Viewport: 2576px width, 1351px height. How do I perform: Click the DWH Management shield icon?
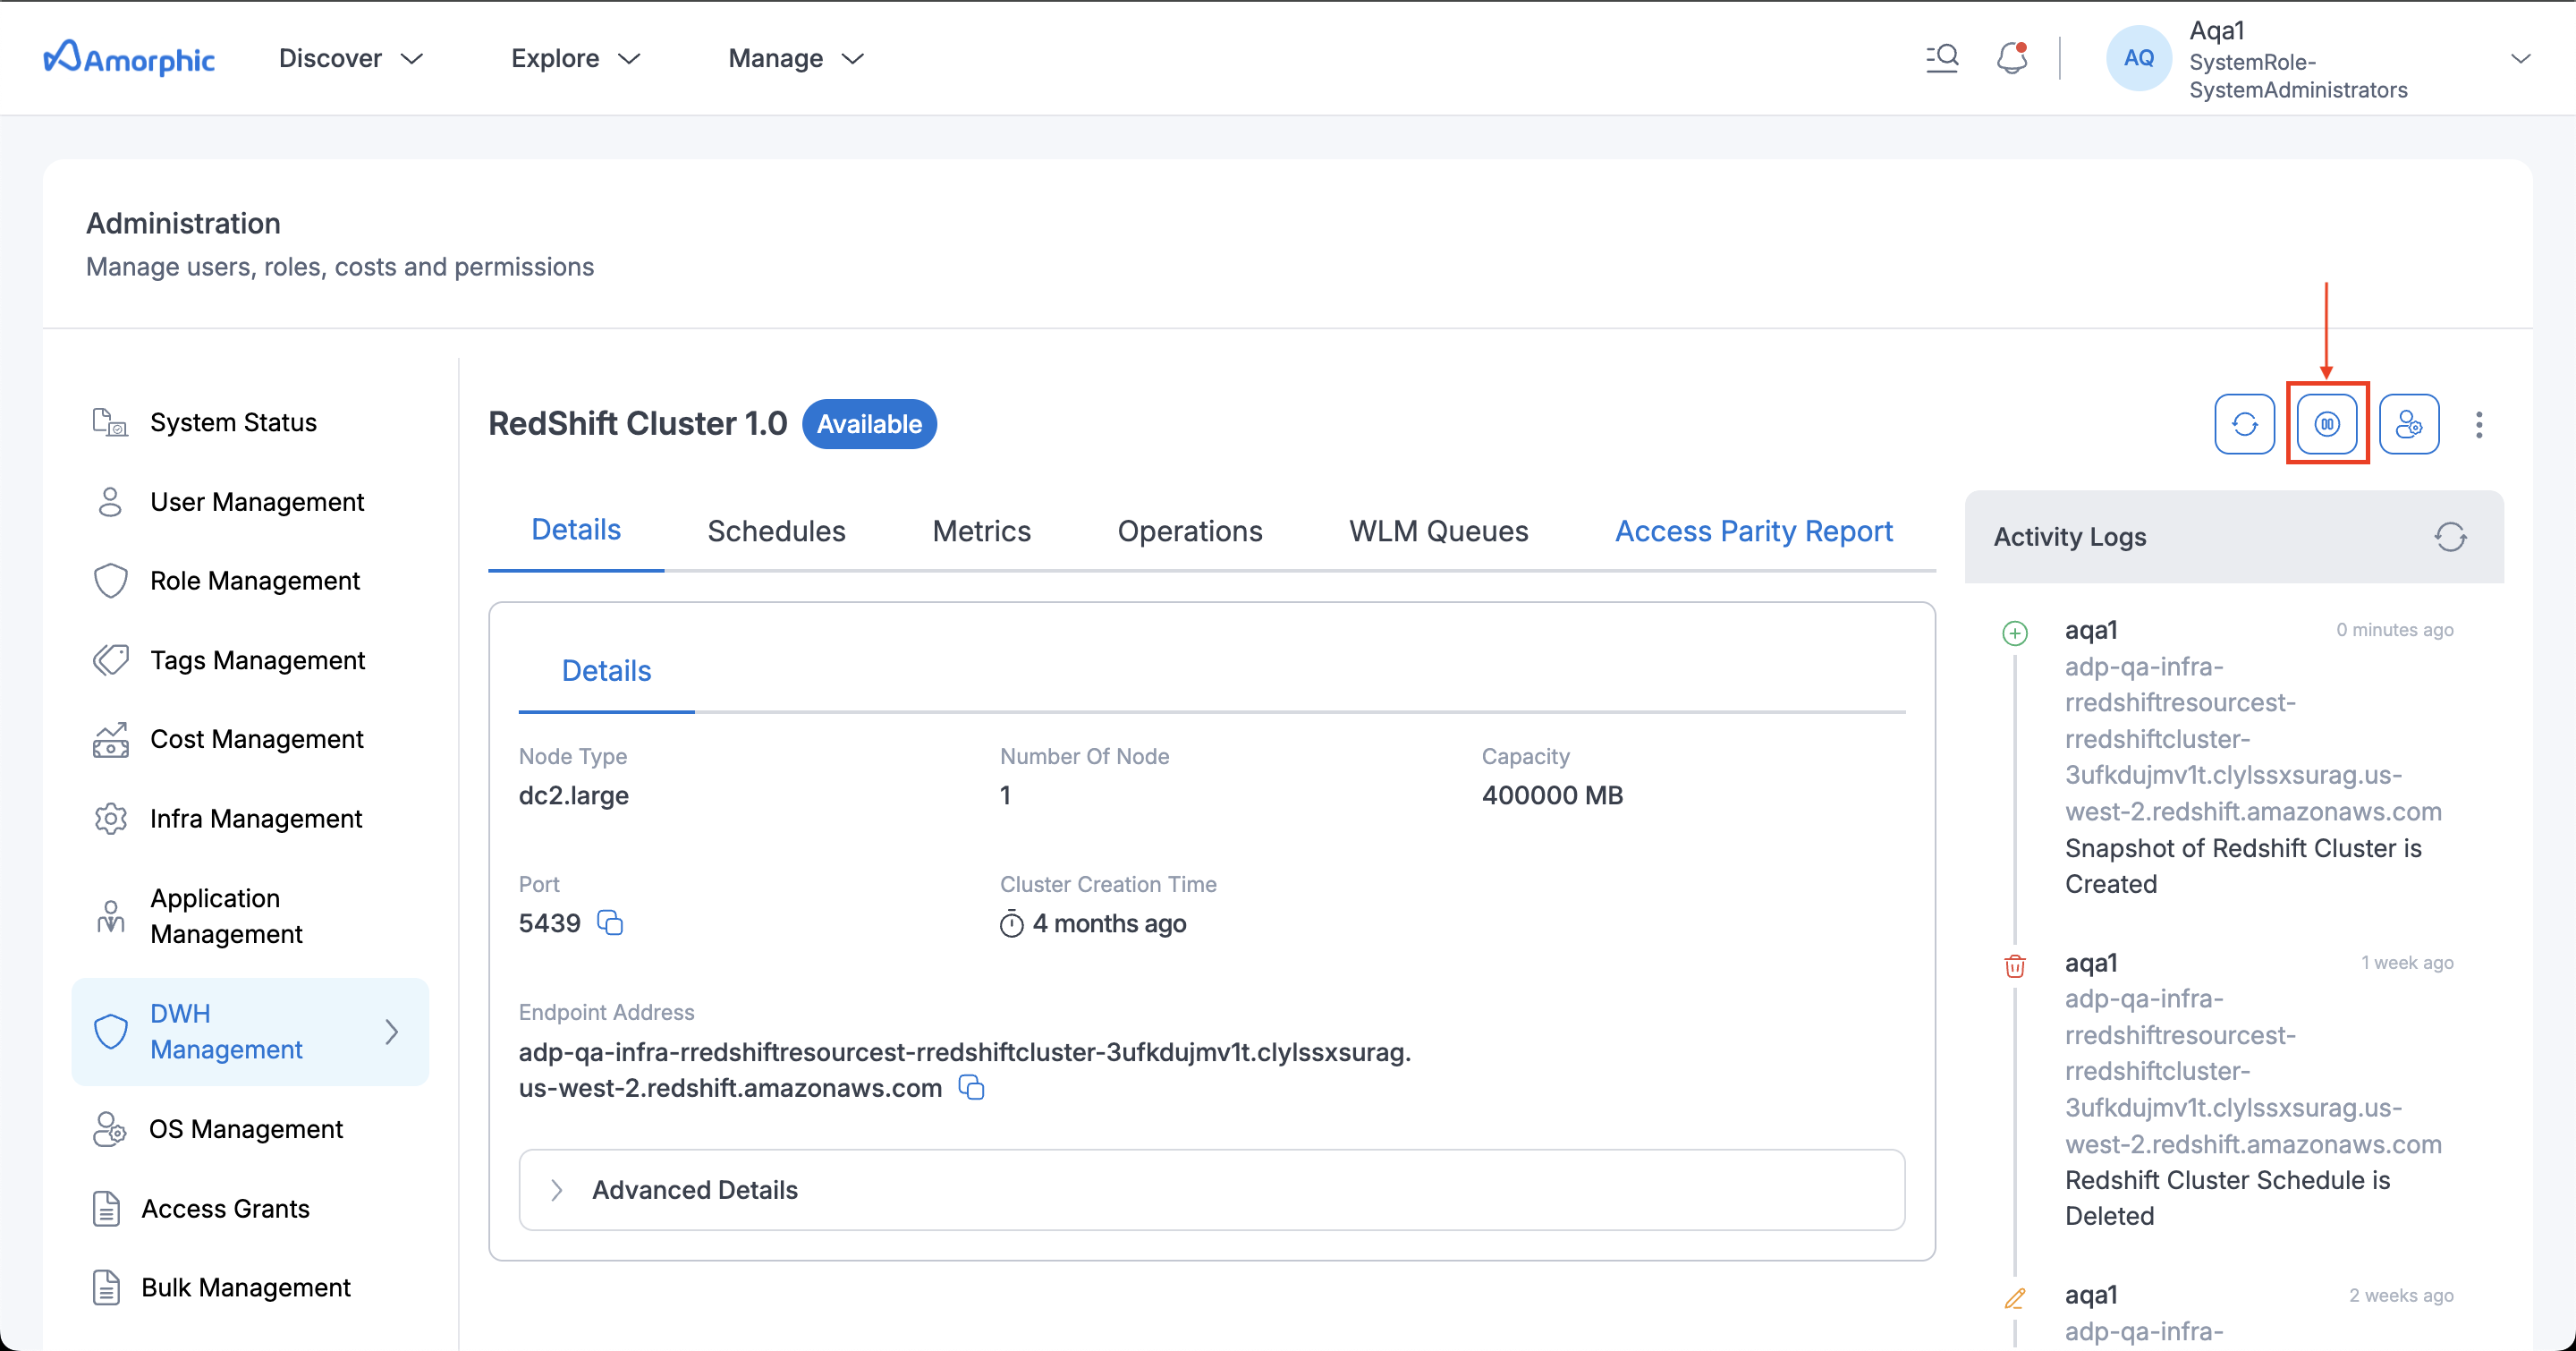tap(110, 1031)
